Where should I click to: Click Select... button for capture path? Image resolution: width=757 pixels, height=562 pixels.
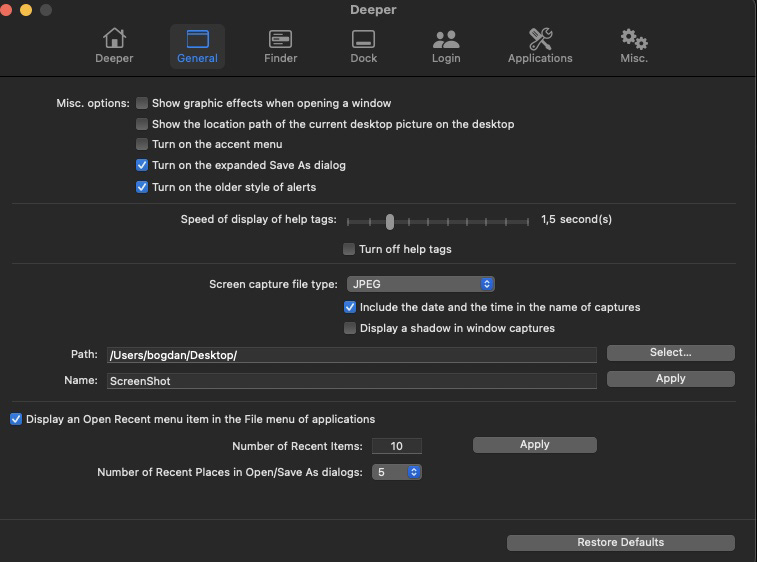[671, 352]
